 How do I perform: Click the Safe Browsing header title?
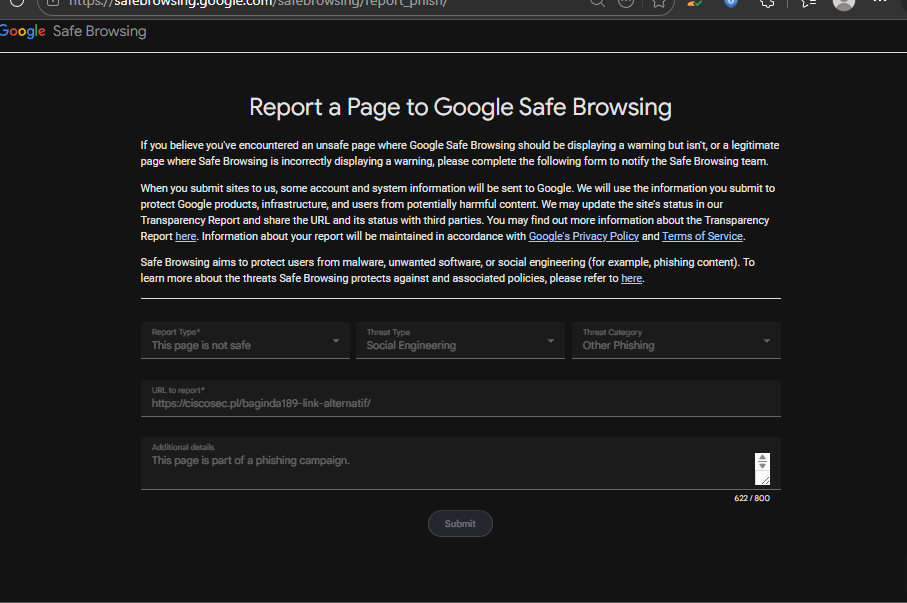click(99, 31)
